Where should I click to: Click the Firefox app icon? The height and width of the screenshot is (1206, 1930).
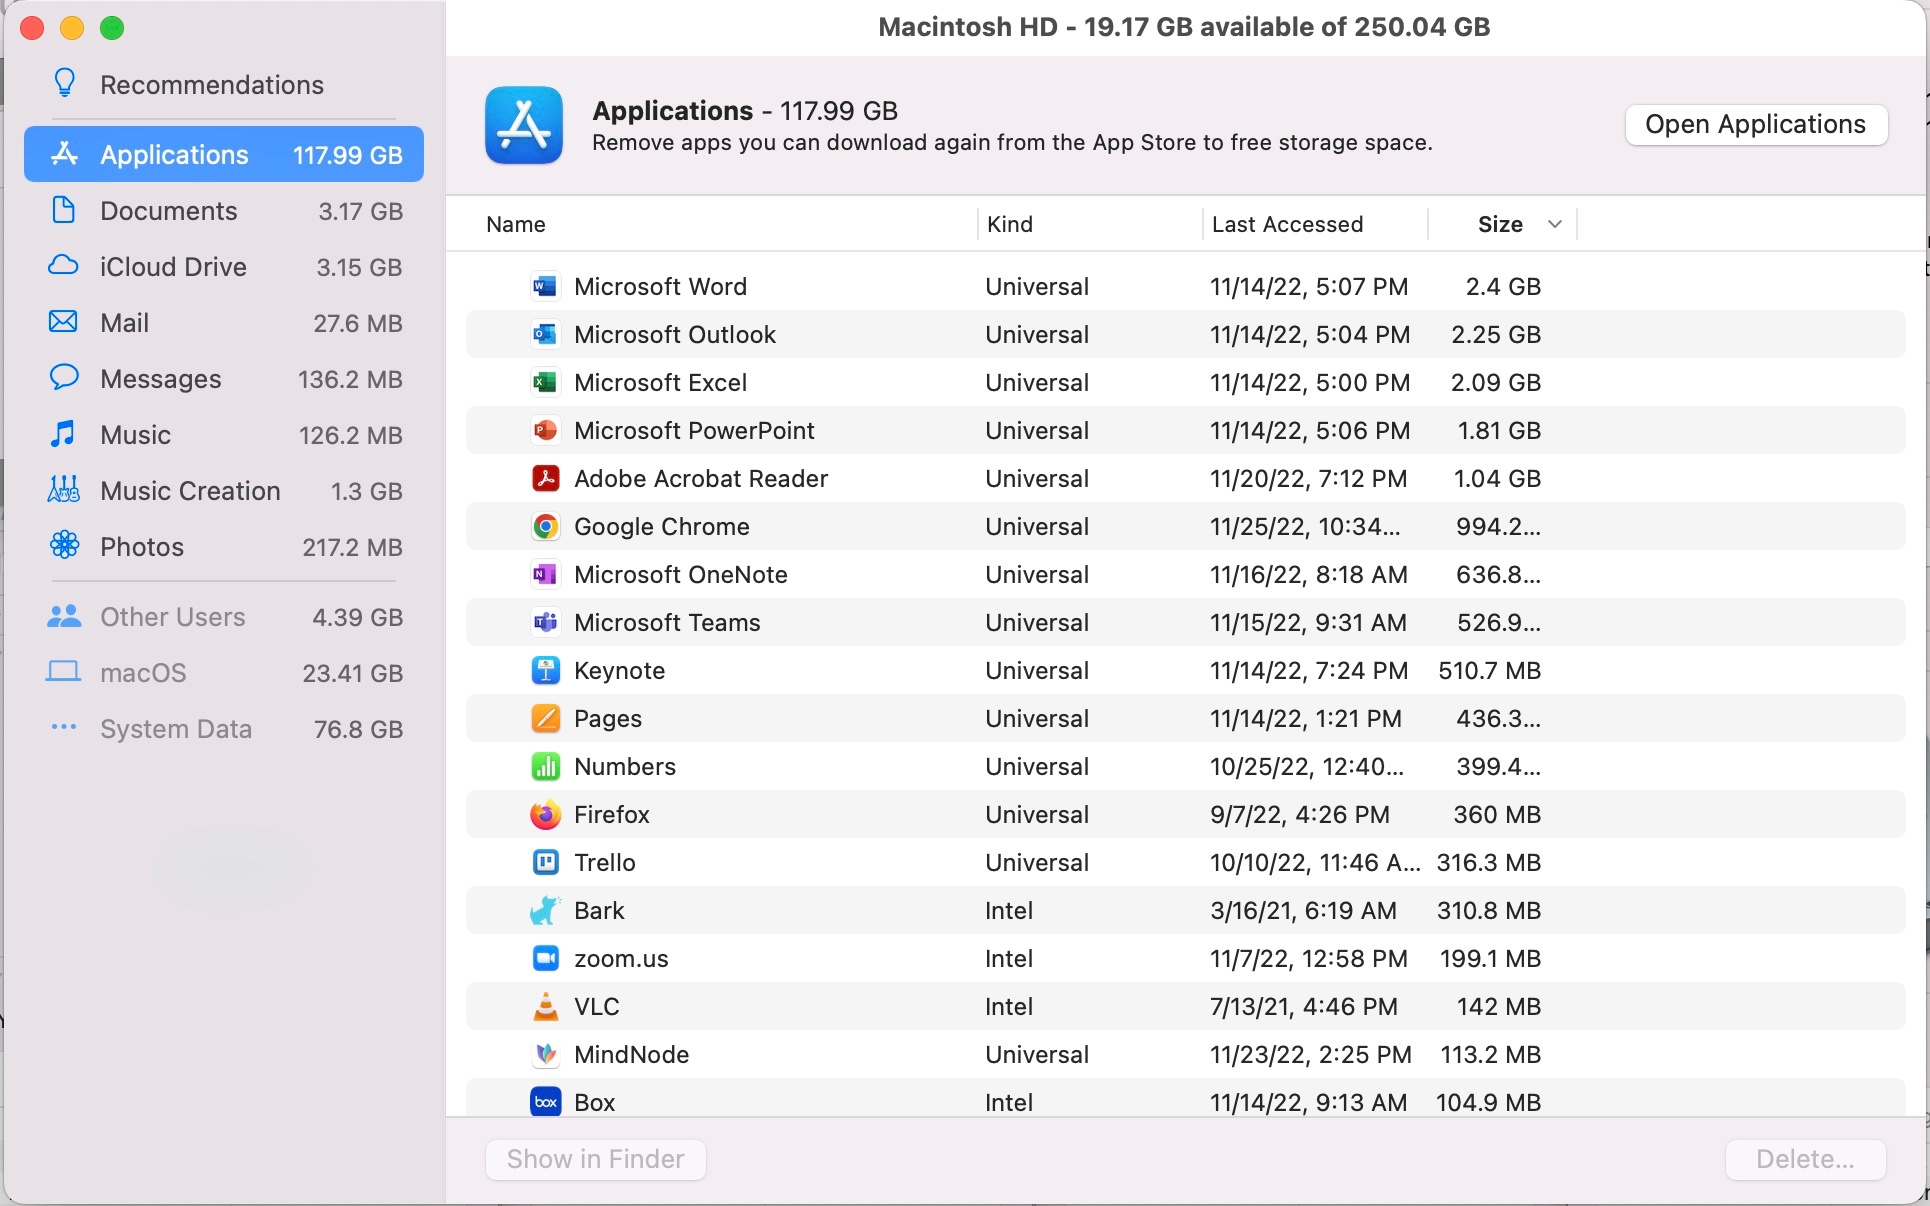coord(545,815)
